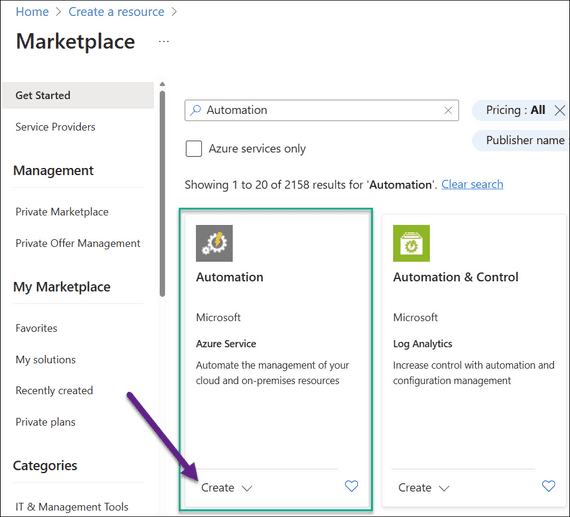Select IT & Management Tools category

[x=72, y=507]
